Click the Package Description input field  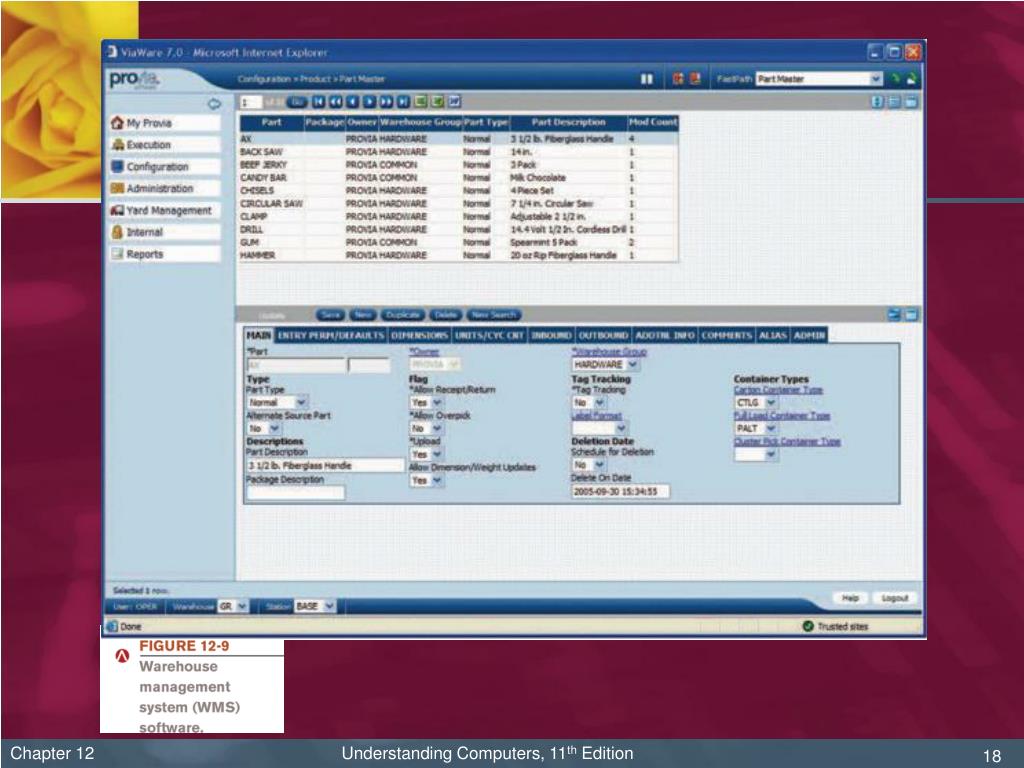(295, 493)
